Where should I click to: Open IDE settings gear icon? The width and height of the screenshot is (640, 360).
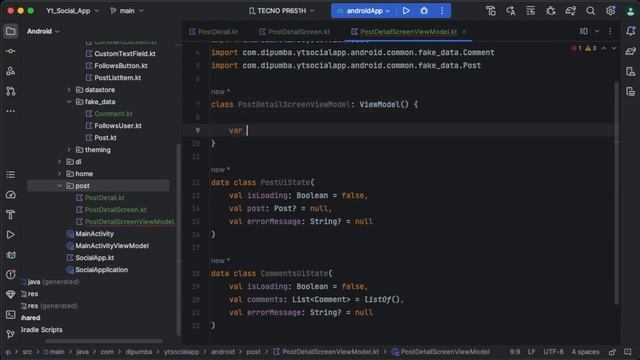tap(610, 11)
